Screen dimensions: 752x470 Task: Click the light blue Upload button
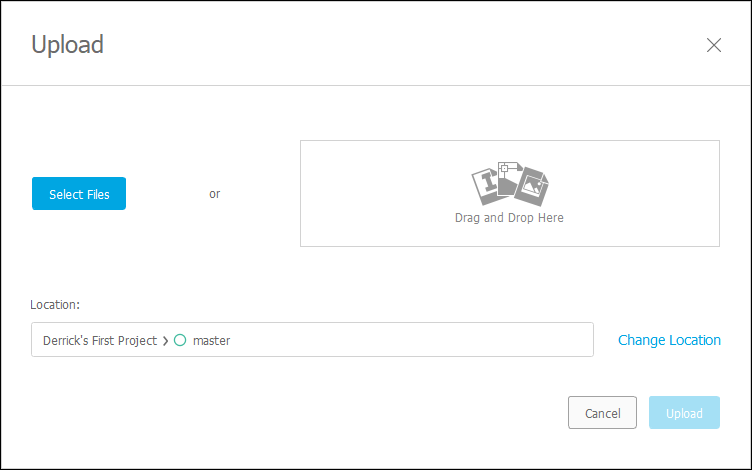click(x=684, y=413)
